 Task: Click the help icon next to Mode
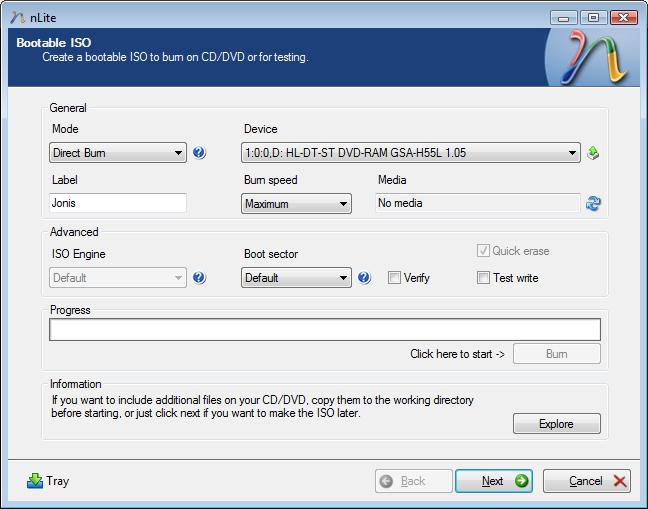[x=199, y=153]
